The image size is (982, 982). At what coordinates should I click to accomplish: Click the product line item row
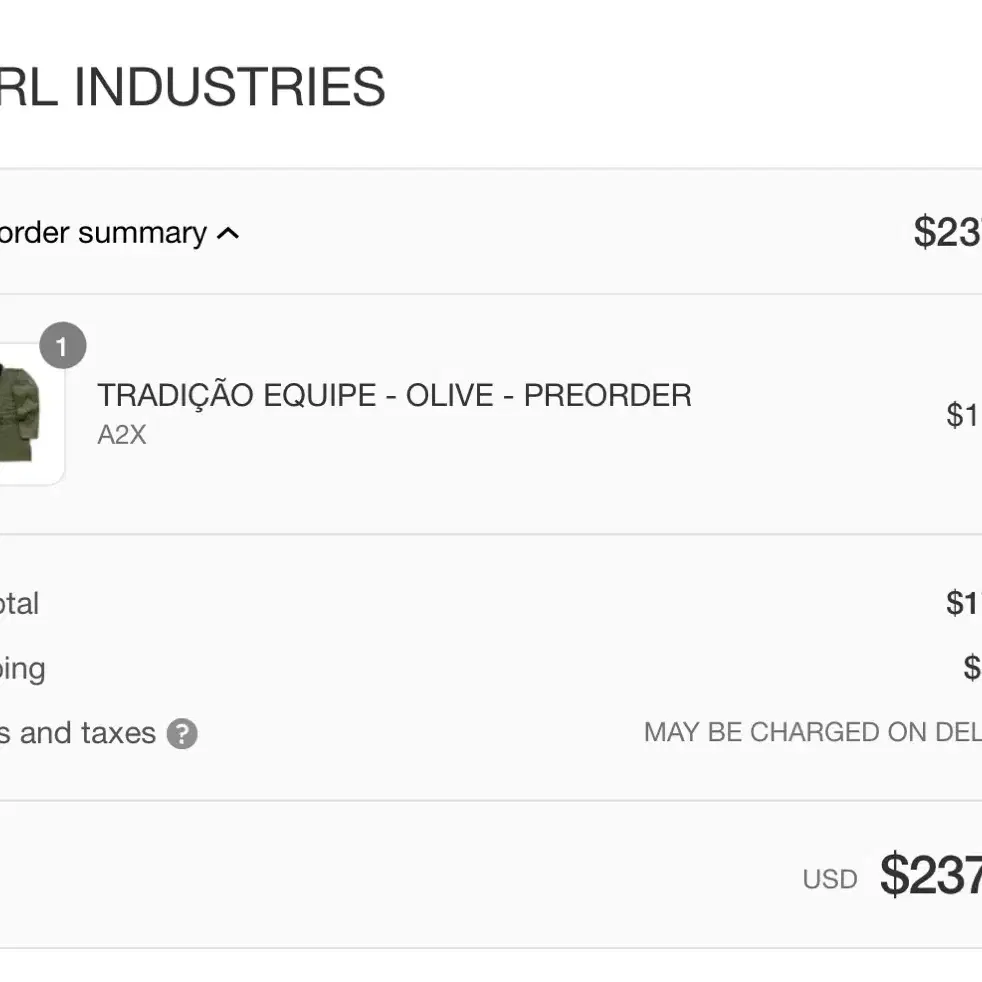(x=491, y=414)
